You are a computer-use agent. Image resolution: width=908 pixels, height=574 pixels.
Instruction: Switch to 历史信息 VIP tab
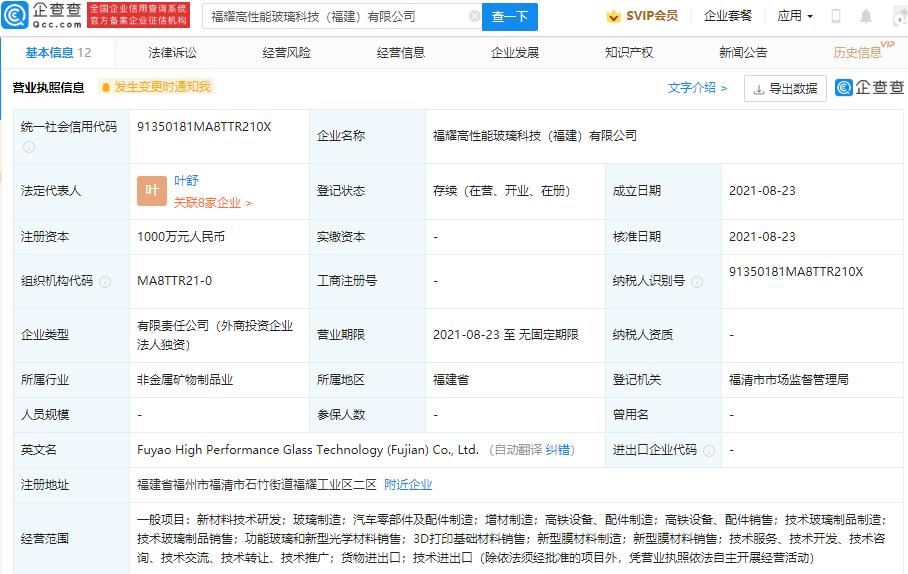coord(863,51)
